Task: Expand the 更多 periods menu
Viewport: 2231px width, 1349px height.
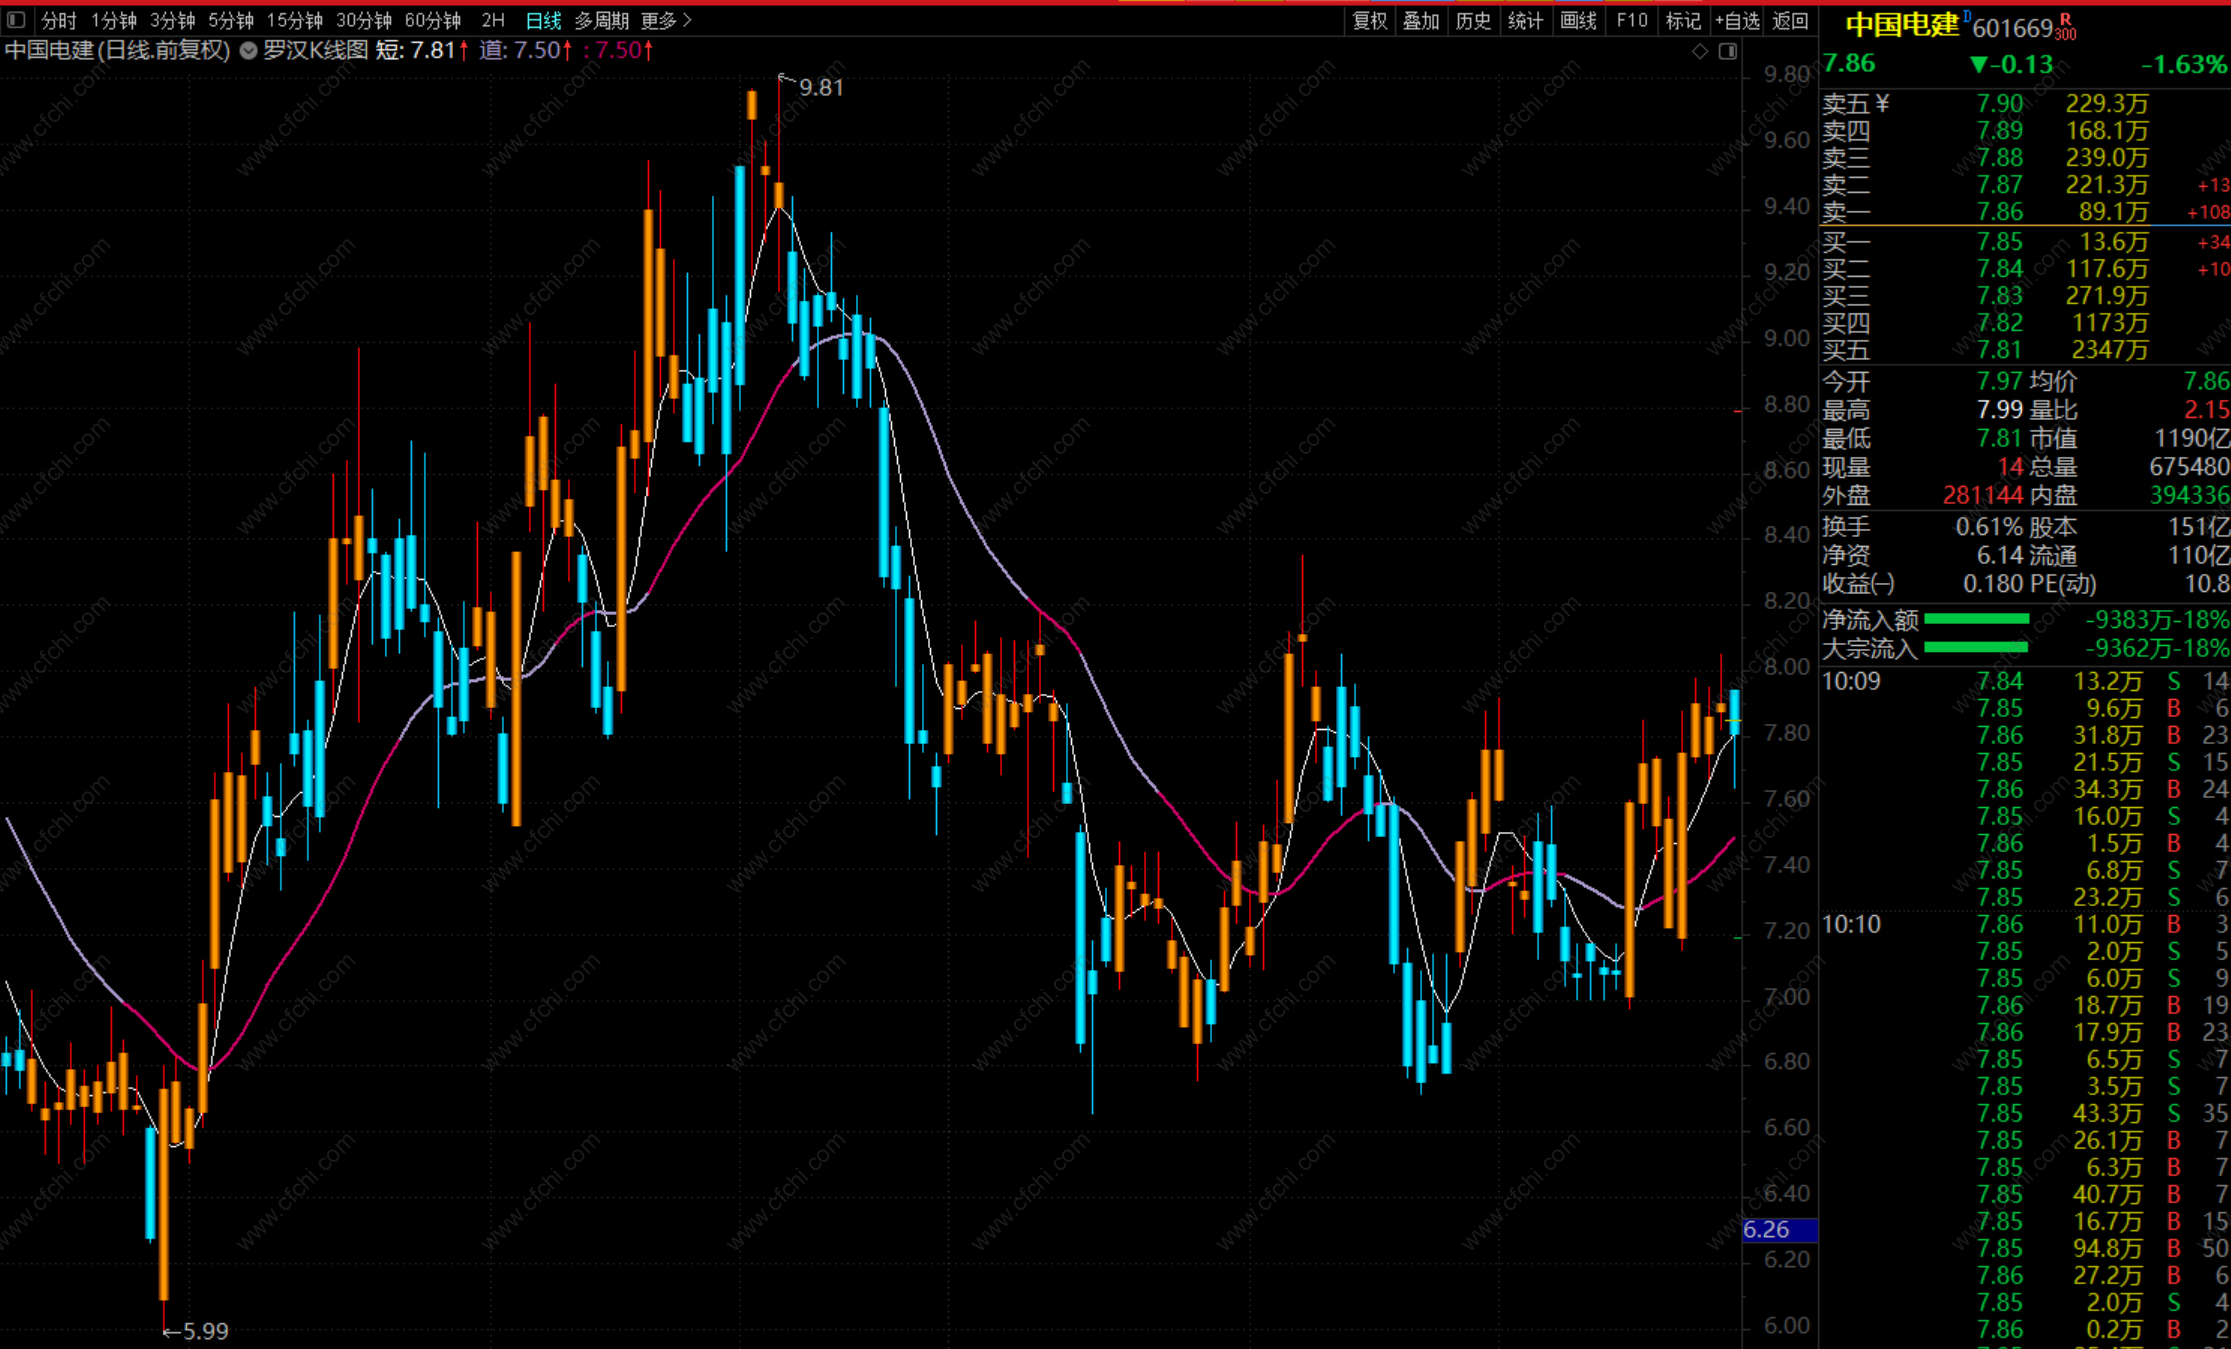Action: [x=666, y=20]
